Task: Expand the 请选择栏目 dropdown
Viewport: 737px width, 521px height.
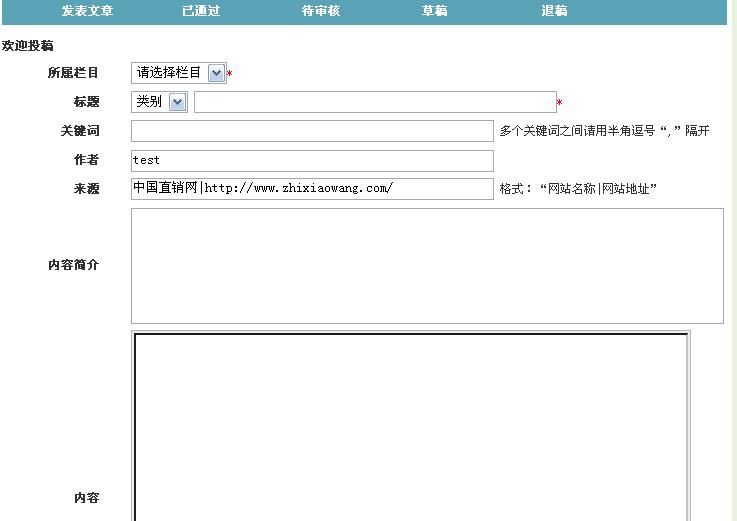Action: pos(178,73)
